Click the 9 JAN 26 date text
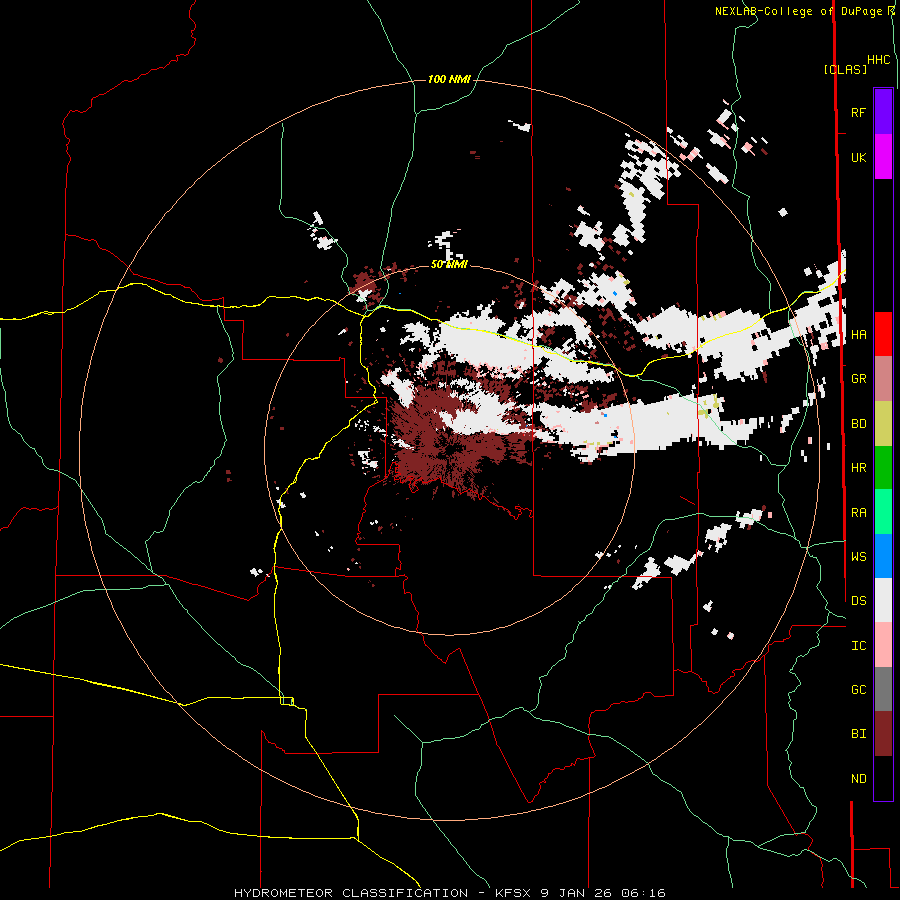The width and height of the screenshot is (900, 900). point(577,893)
